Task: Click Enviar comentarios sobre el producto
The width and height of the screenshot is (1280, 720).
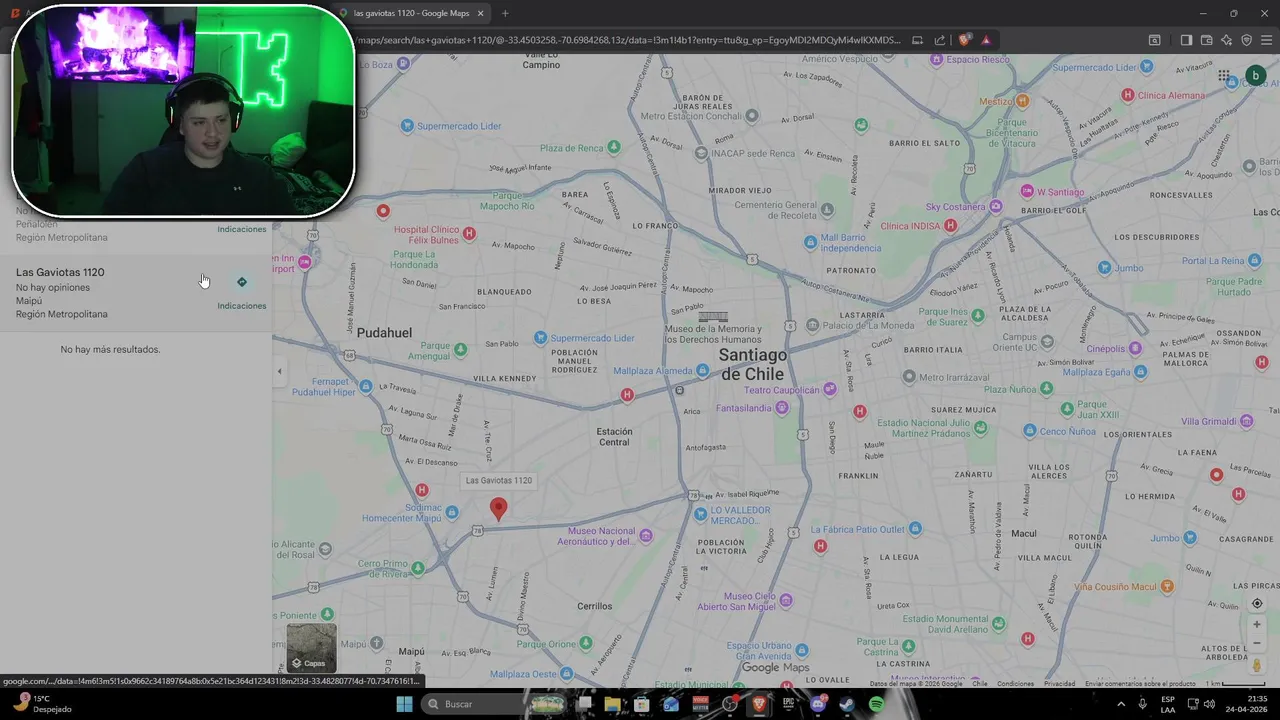Action: (1140, 684)
